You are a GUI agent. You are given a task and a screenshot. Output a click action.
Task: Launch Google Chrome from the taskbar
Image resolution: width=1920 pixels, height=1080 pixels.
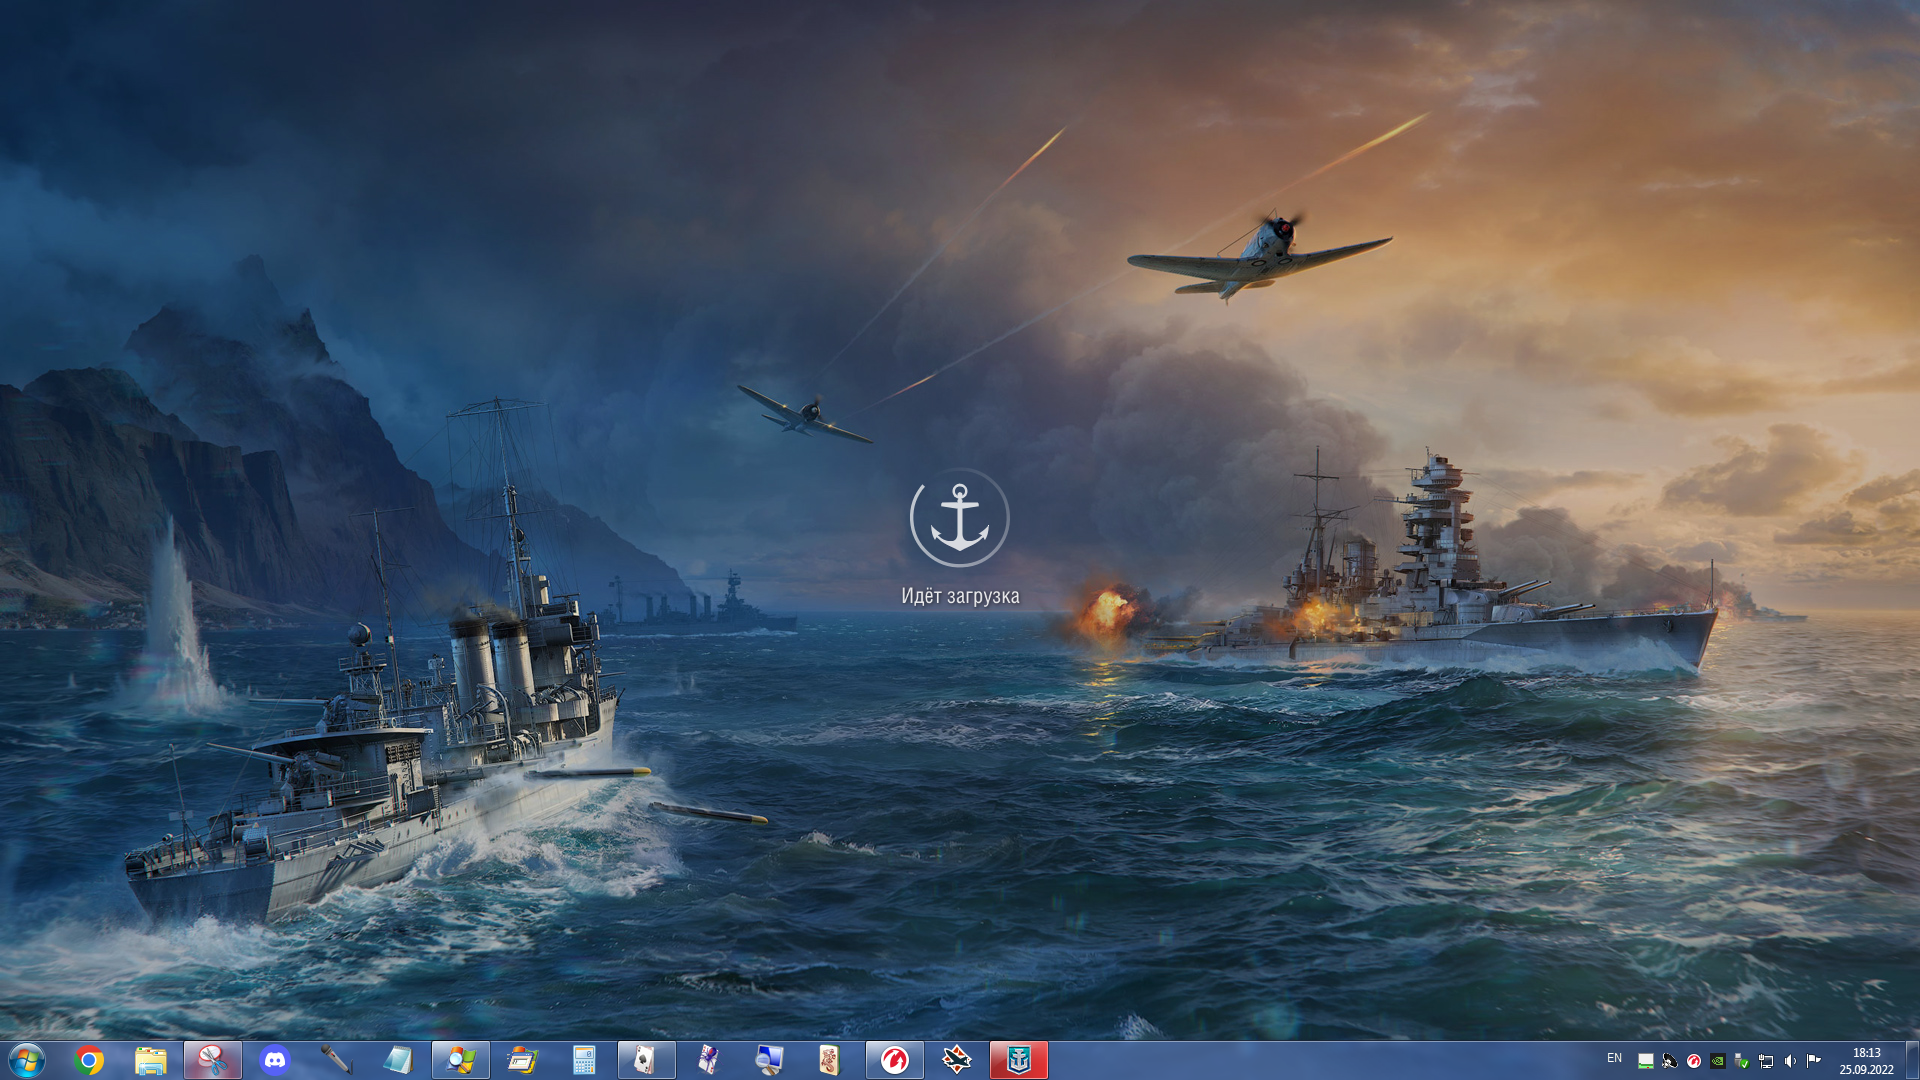pos(89,1060)
